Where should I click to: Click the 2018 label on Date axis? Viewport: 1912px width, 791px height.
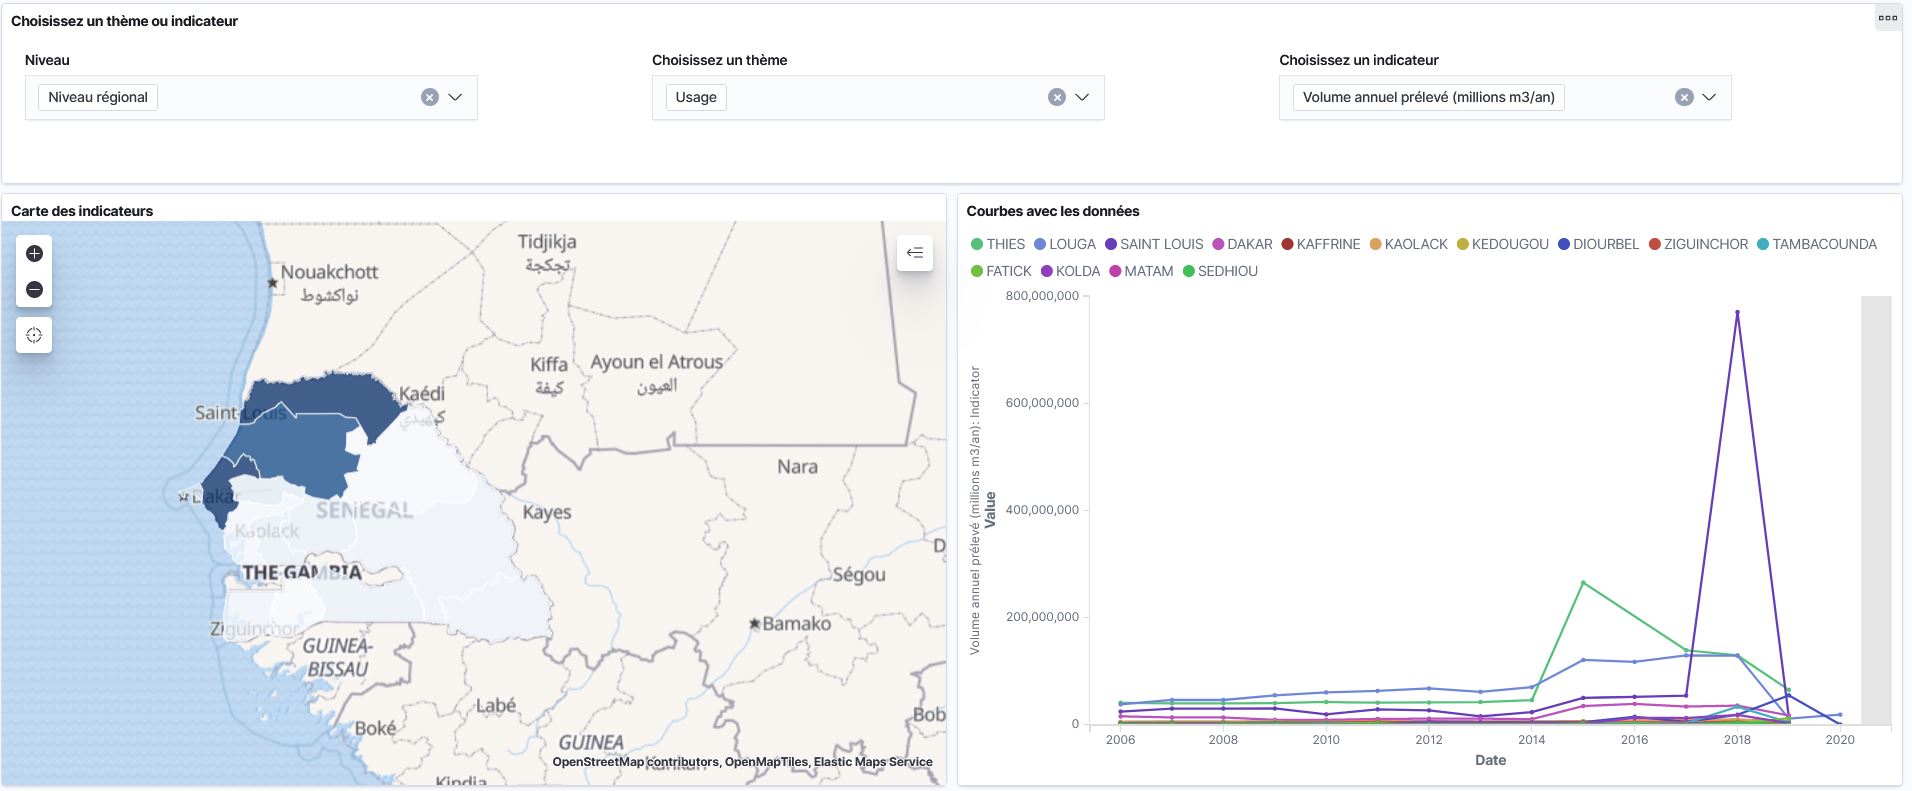[x=1737, y=740]
